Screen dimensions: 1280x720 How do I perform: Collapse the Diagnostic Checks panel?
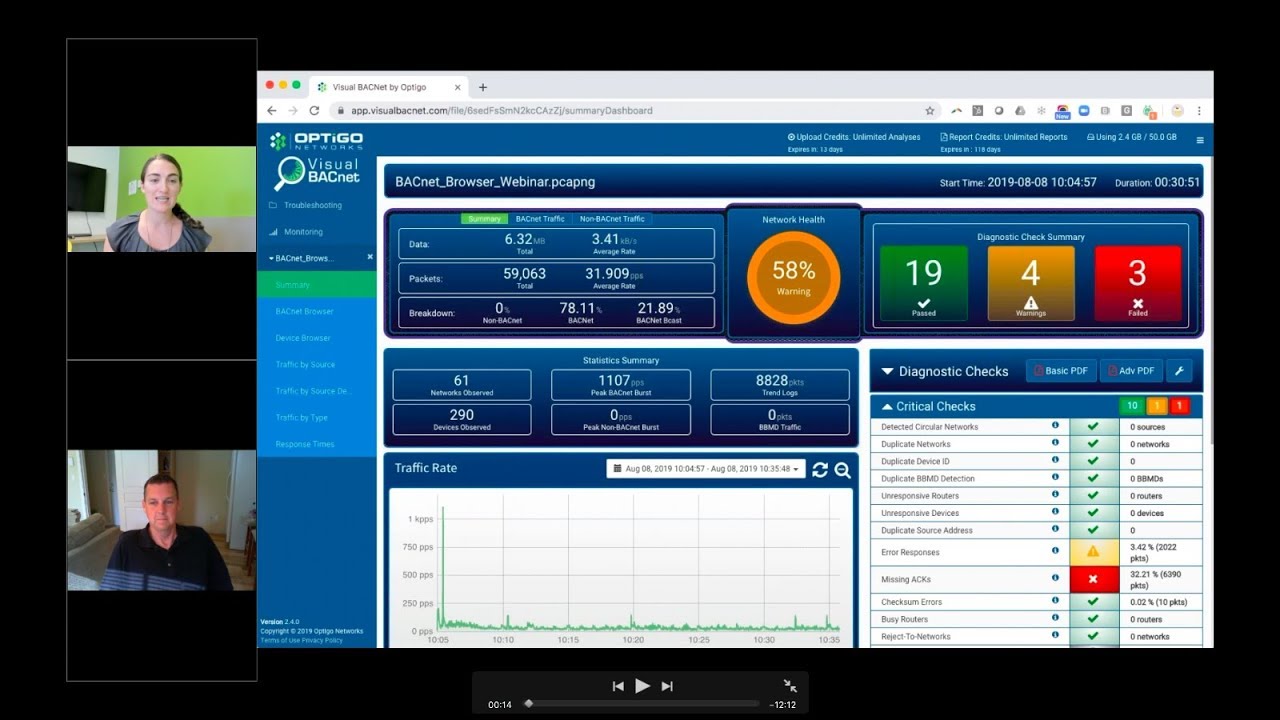(x=887, y=372)
